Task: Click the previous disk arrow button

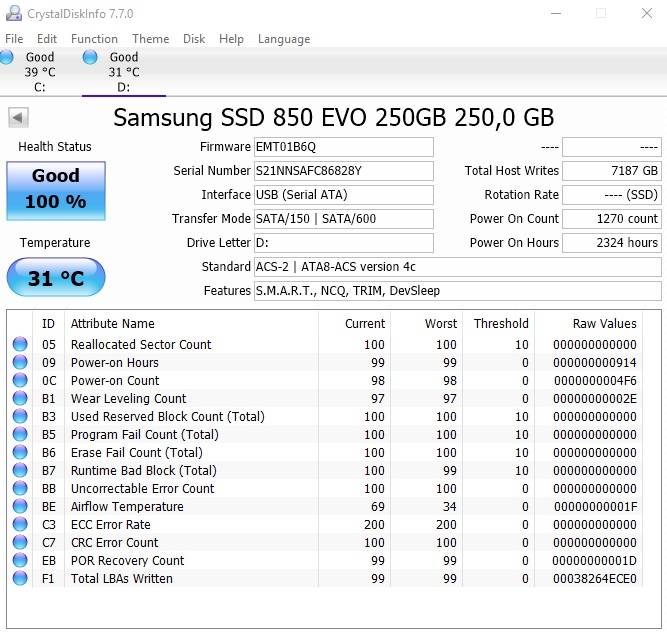Action: tap(18, 118)
